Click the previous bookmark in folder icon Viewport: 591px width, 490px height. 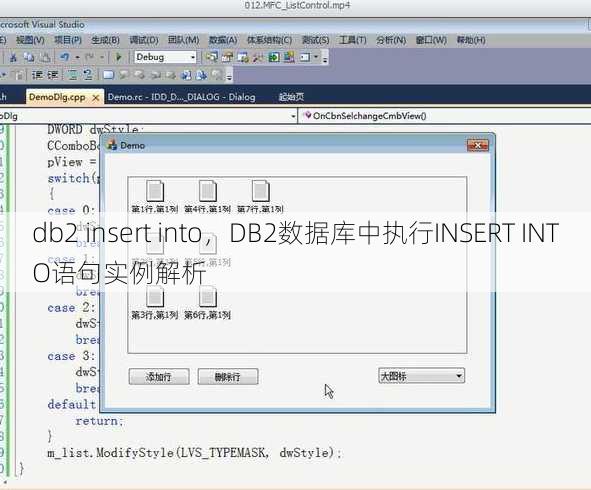[x=202, y=75]
